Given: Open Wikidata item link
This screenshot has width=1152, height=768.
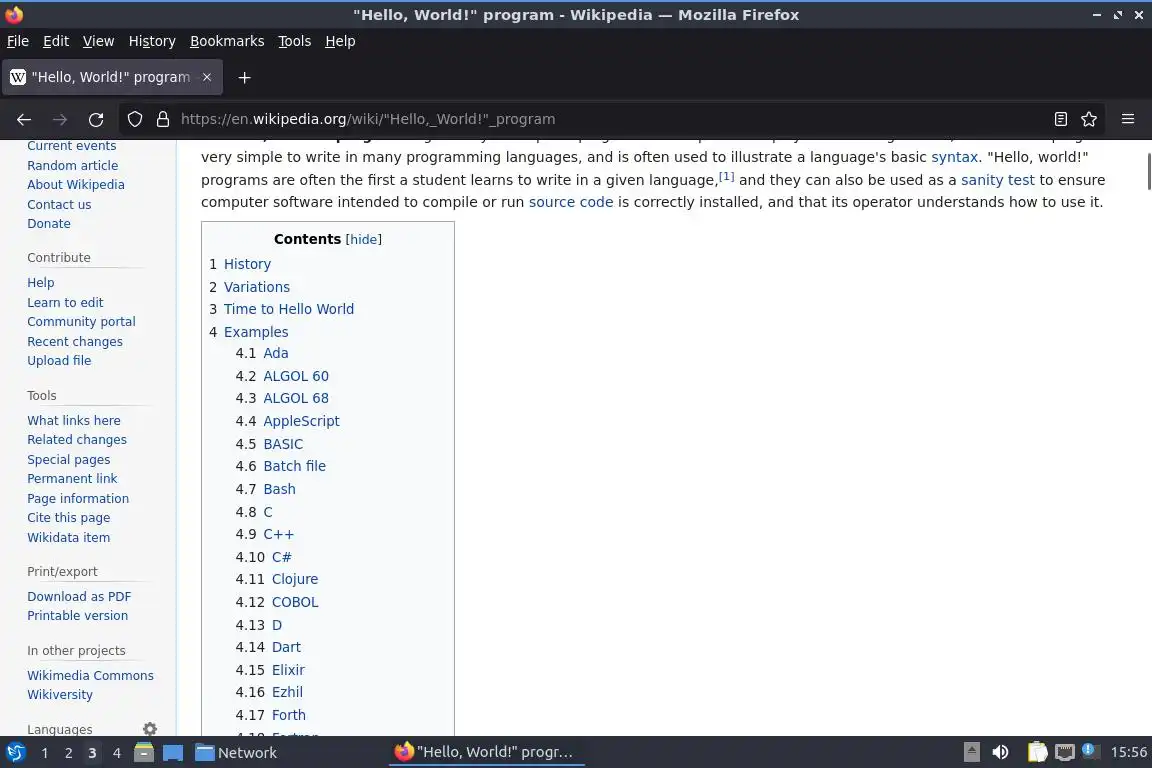Looking at the screenshot, I should (68, 537).
